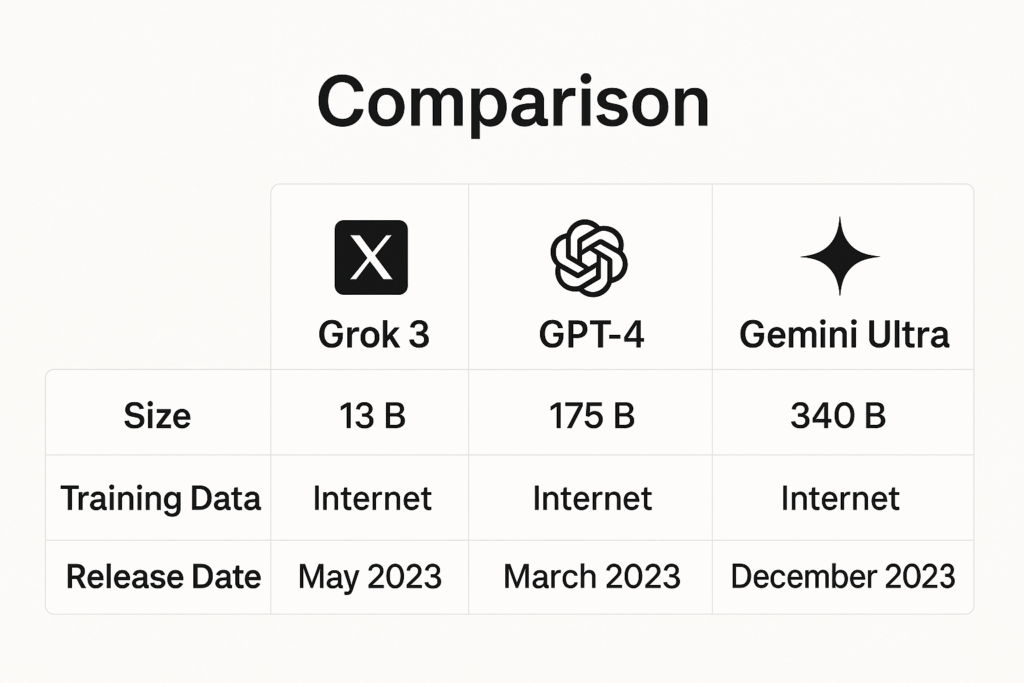The image size is (1024, 683).
Task: Click the Training Data row label
Action: [160, 498]
